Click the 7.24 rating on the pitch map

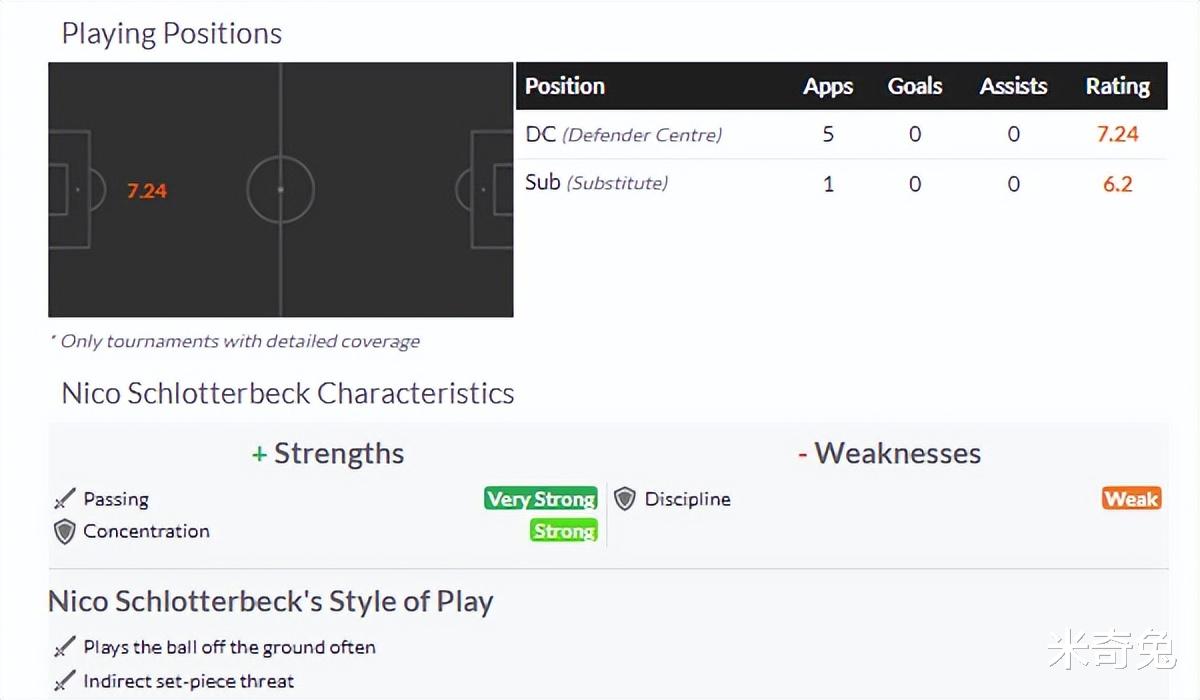pos(147,191)
